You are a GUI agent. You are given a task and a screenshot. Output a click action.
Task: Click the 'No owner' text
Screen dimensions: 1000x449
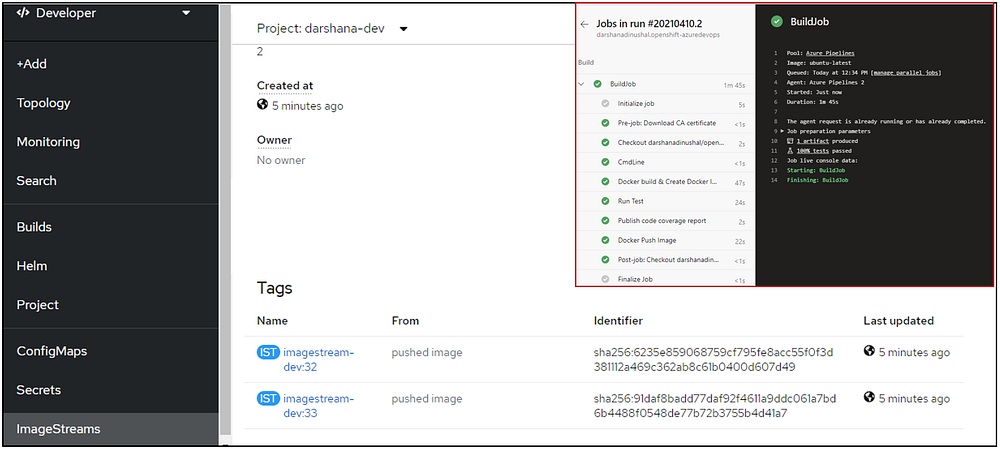coord(281,160)
